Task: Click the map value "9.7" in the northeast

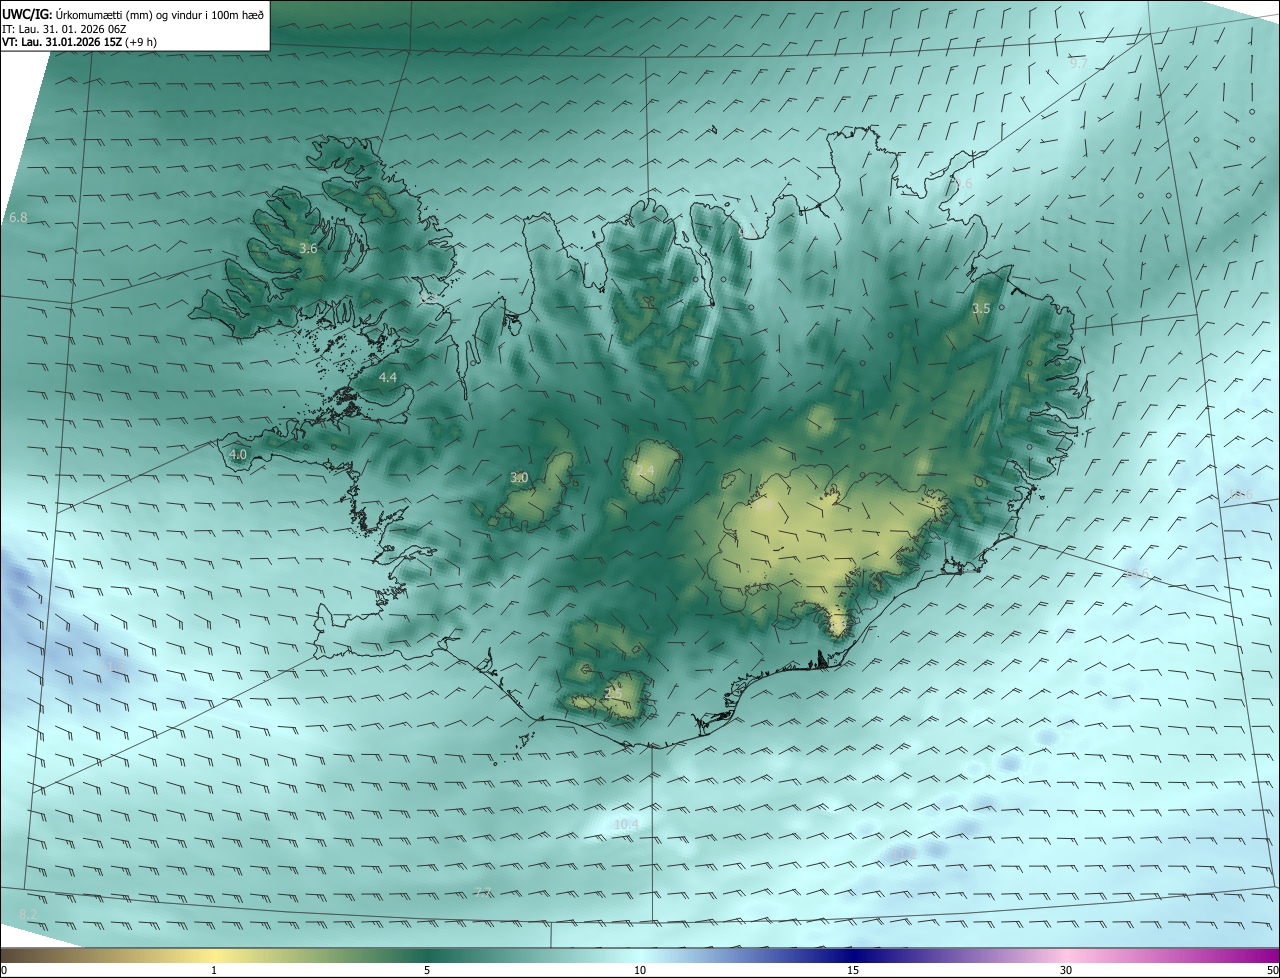Action: click(1078, 63)
